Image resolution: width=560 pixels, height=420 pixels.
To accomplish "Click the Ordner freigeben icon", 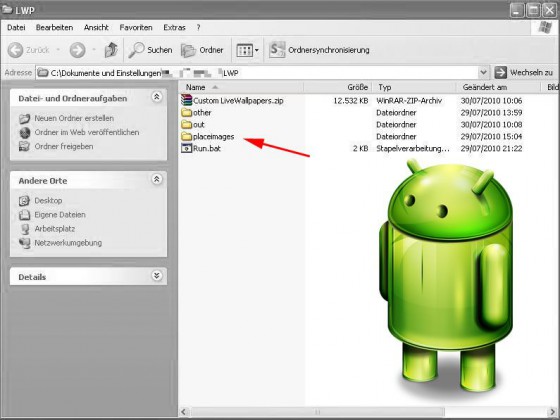I will click(x=24, y=146).
